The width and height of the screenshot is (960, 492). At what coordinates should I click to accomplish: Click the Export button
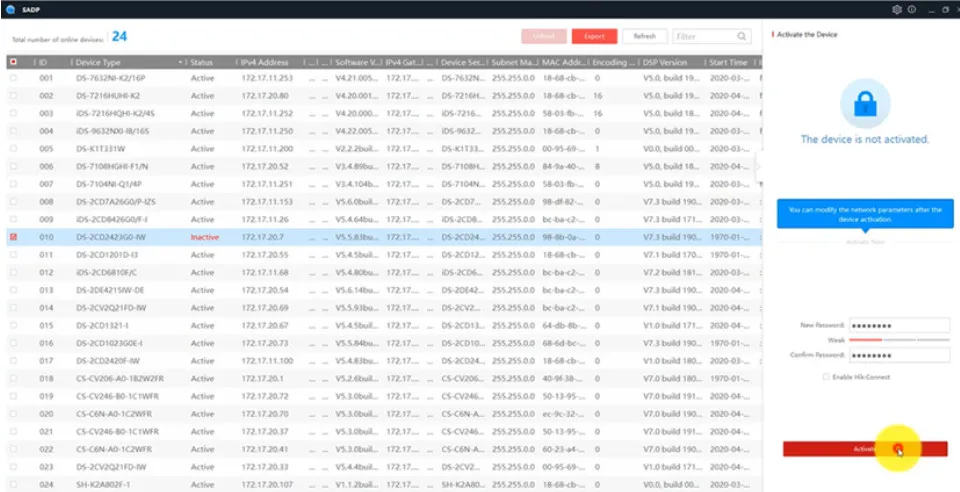594,36
